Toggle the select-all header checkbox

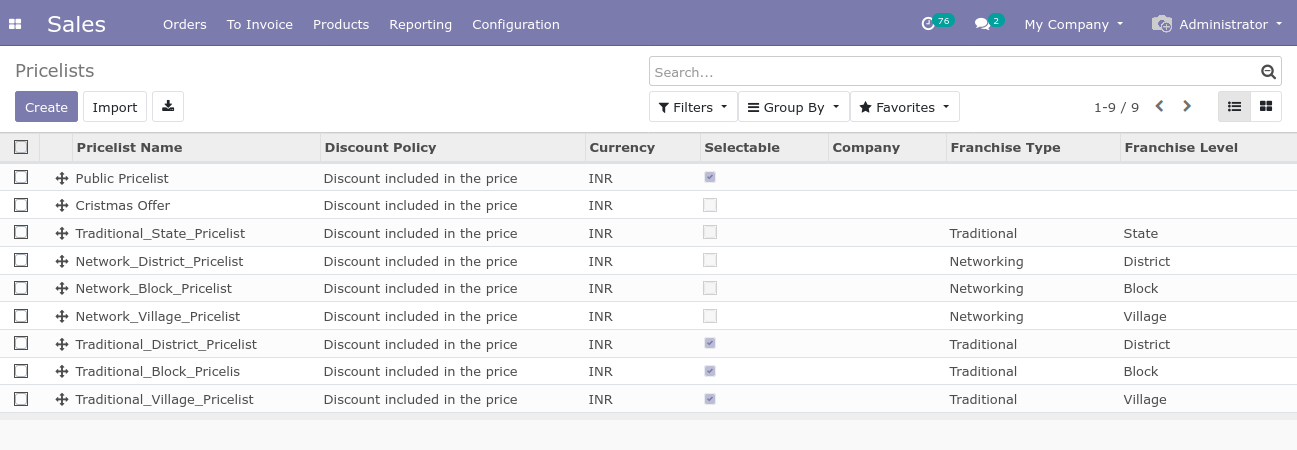pyautogui.click(x=21, y=148)
